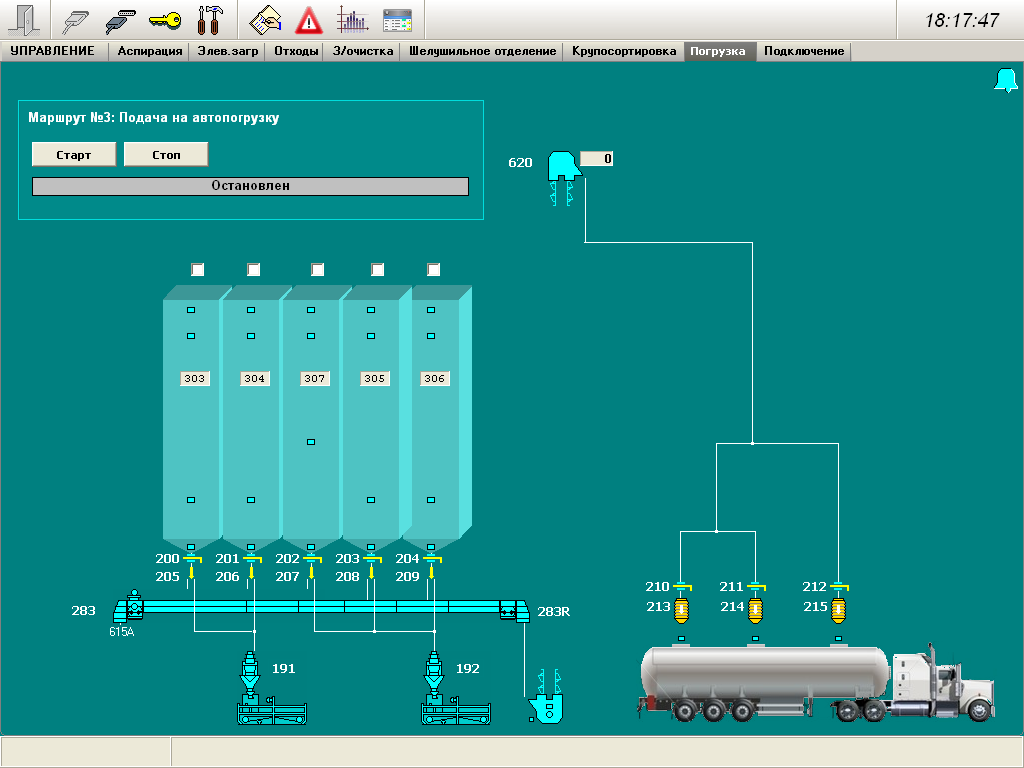Switch to the Аспирация tab
Screen dimensions: 1024x768
[149, 51]
